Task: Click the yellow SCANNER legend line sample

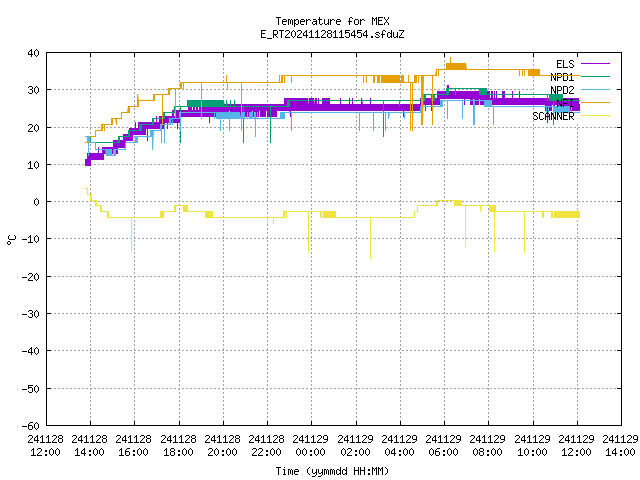Action: click(595, 116)
